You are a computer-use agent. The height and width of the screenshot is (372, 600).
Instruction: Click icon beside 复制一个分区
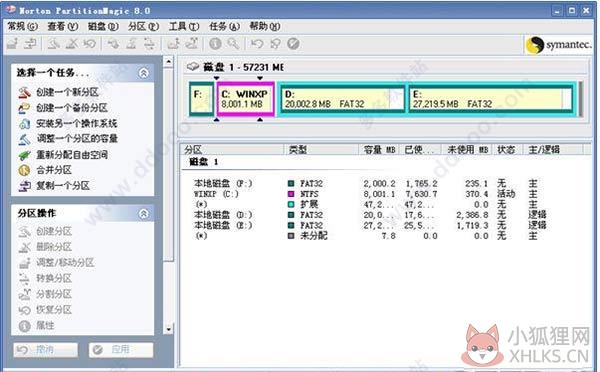[x=24, y=186]
